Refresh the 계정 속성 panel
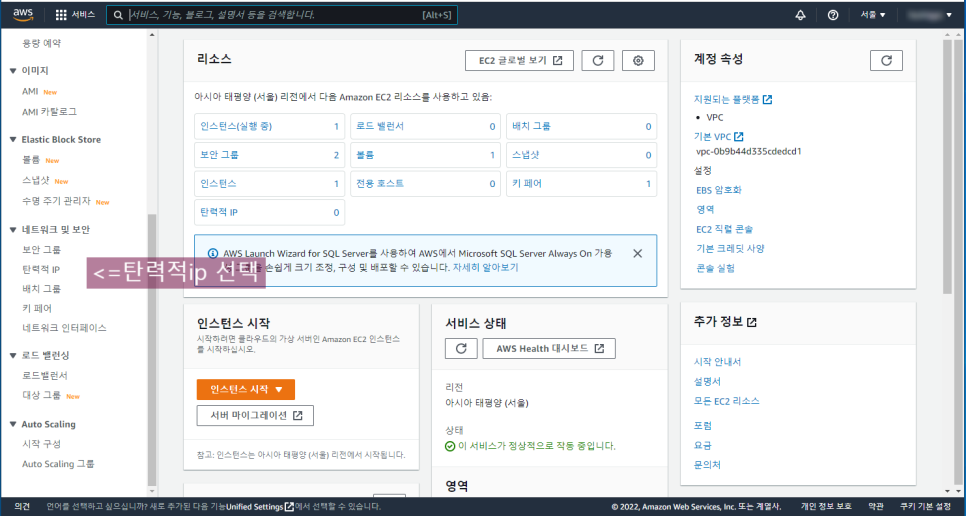Viewport: 966px width, 516px height. [x=886, y=60]
